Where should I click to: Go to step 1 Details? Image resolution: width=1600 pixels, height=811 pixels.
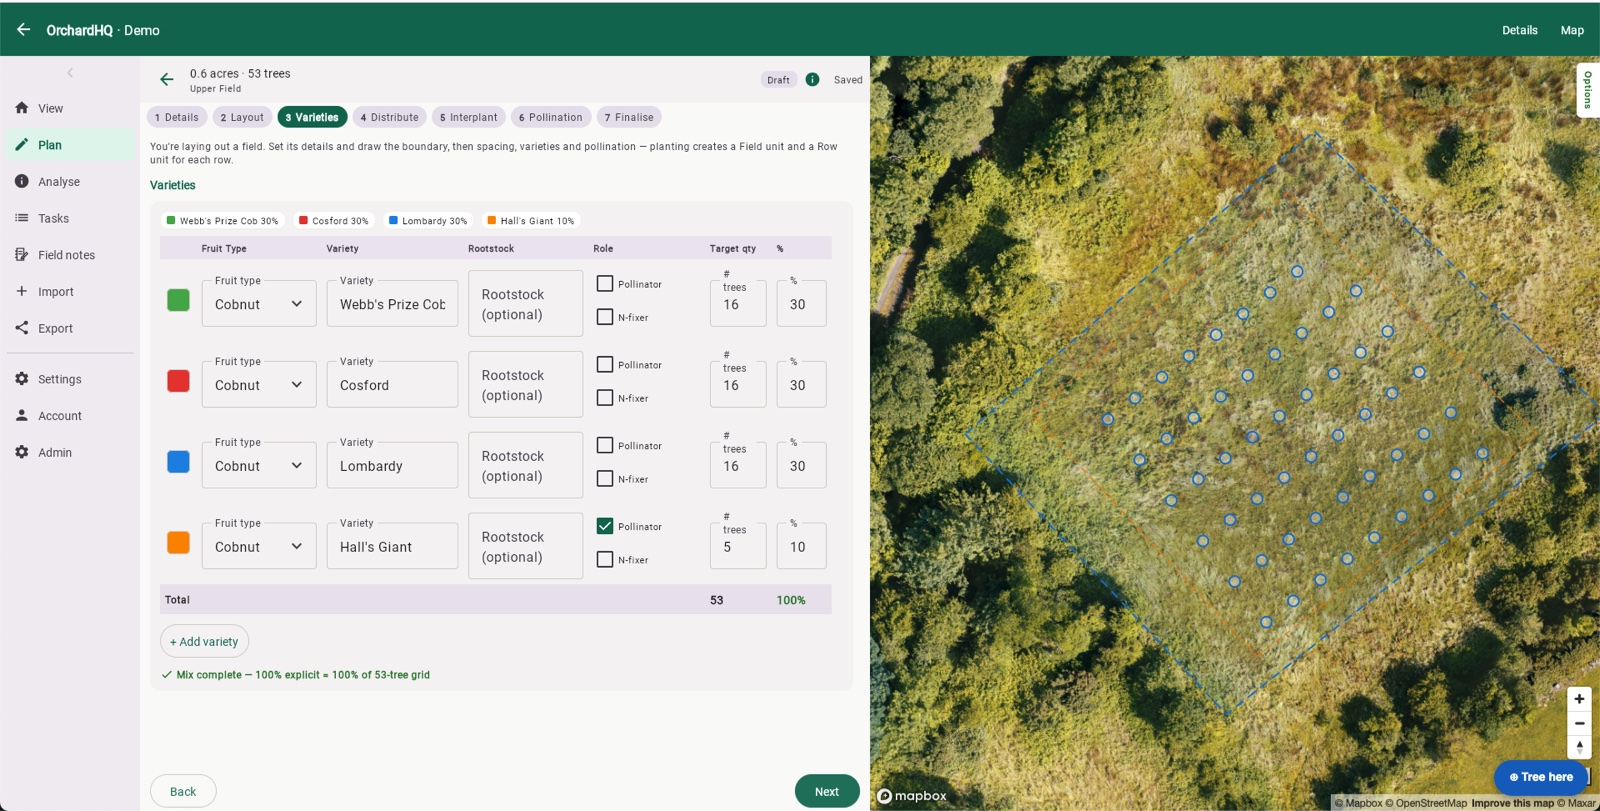(177, 117)
